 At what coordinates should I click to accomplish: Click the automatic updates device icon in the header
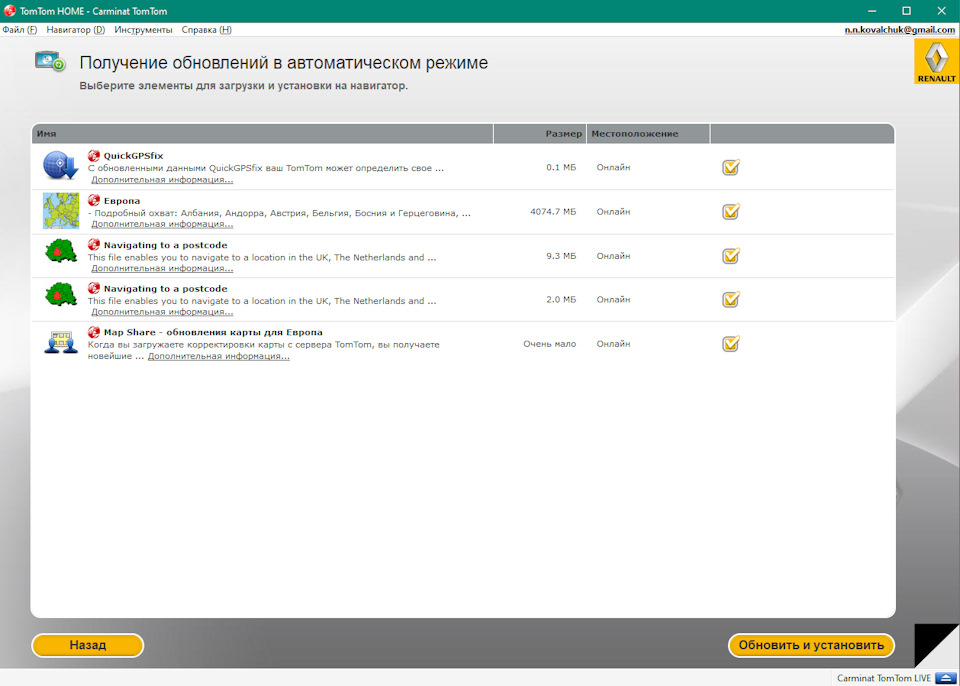tap(50, 61)
